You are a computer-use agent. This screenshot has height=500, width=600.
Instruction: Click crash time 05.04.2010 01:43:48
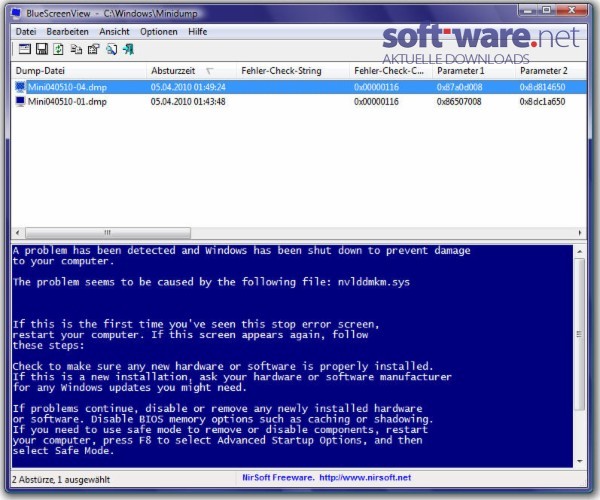188,102
